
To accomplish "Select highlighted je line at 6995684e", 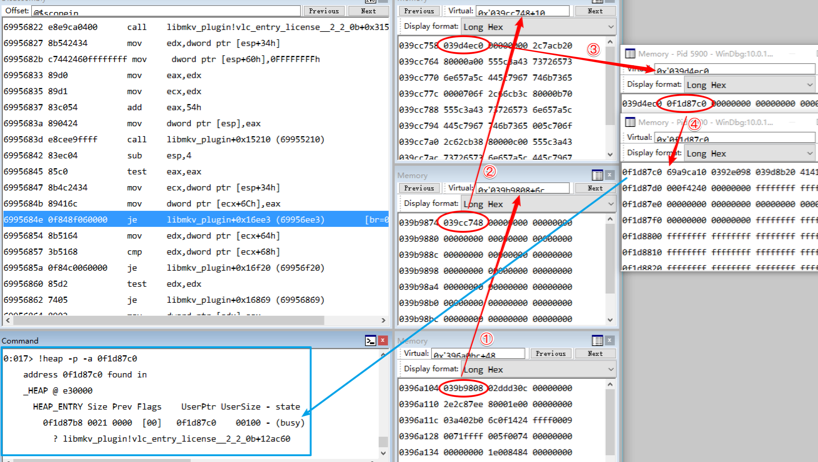I will pyautogui.click(x=196, y=220).
